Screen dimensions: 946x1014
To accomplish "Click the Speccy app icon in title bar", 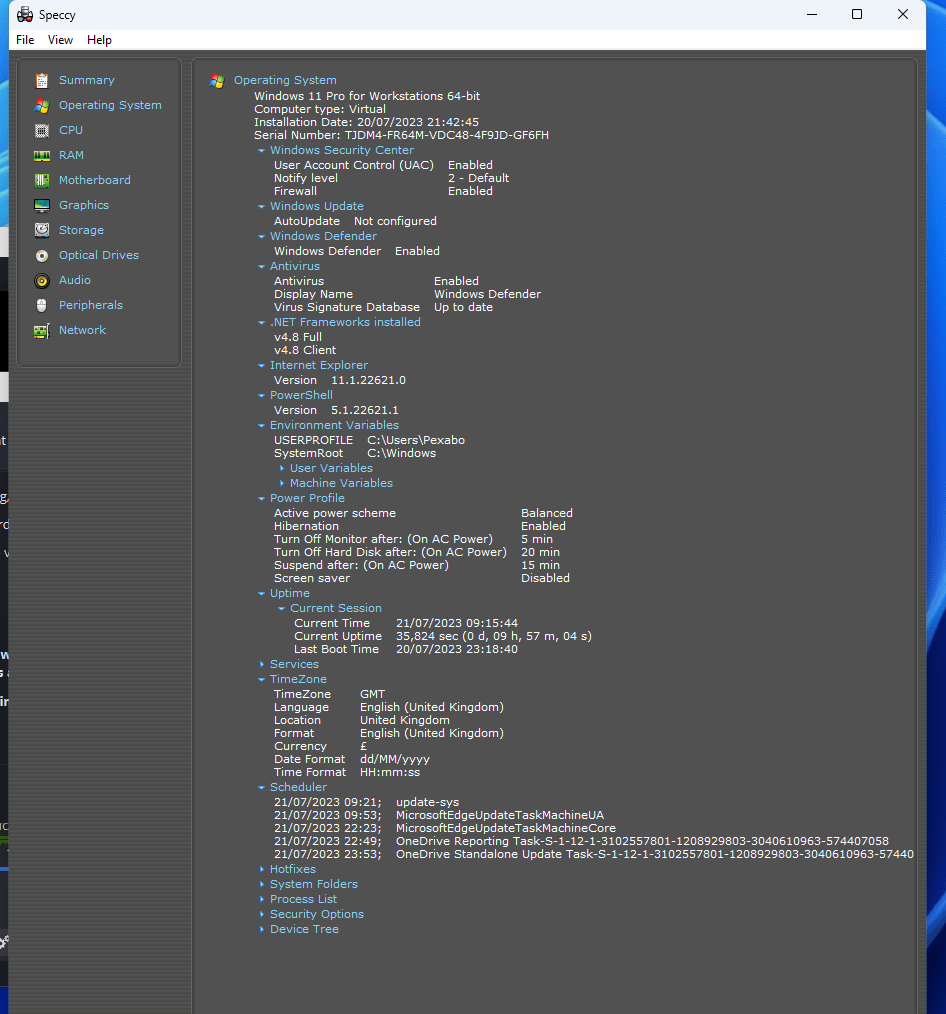I will pyautogui.click(x=25, y=14).
